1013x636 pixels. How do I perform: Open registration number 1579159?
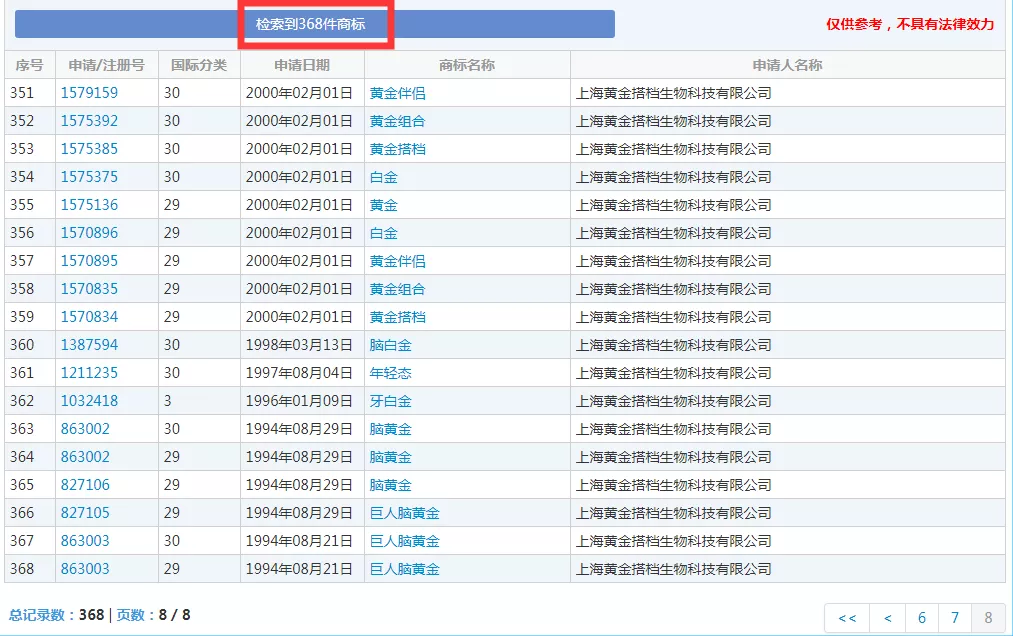[x=89, y=93]
